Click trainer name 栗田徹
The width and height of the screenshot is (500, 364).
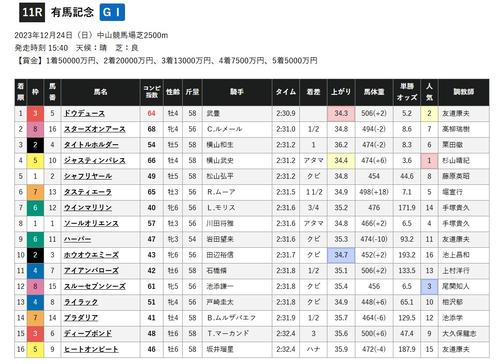(452, 145)
